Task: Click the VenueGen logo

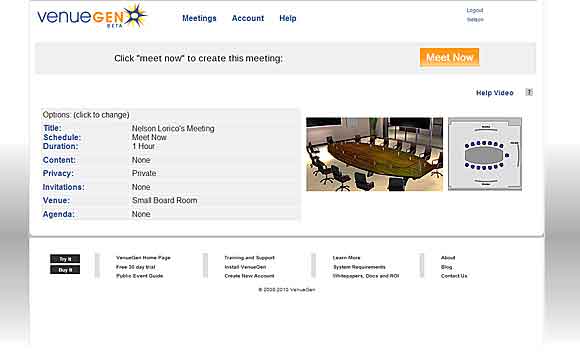Action: (x=92, y=17)
